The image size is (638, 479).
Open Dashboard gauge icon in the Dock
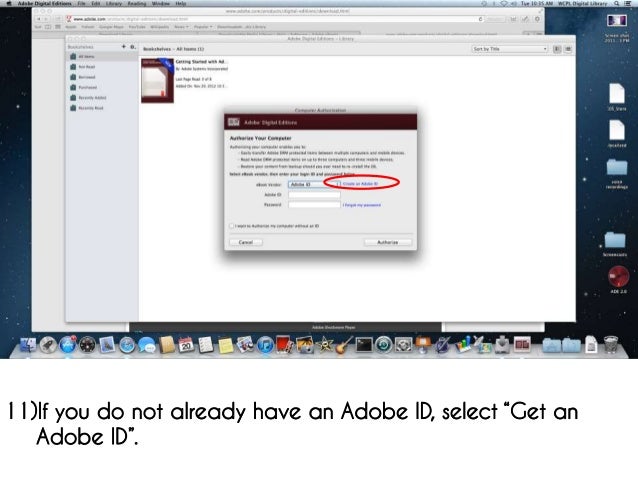click(x=87, y=346)
